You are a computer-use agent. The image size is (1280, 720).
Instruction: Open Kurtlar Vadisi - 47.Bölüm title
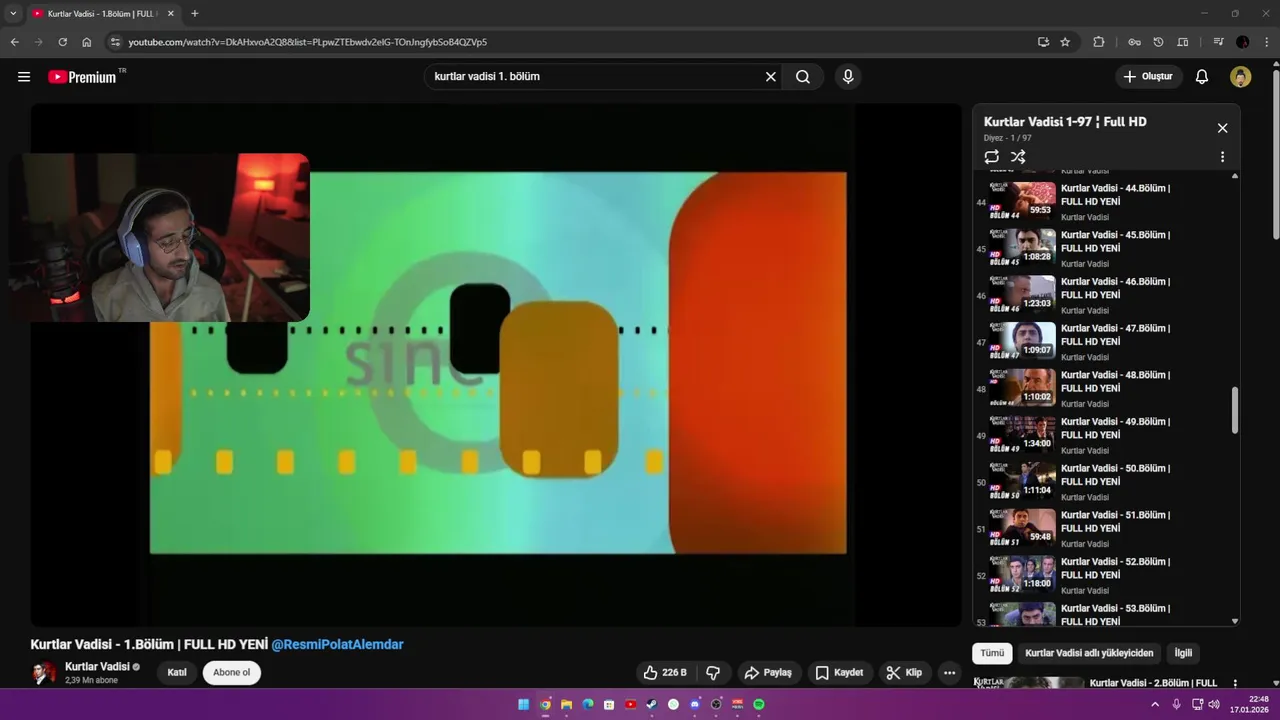coord(1115,335)
